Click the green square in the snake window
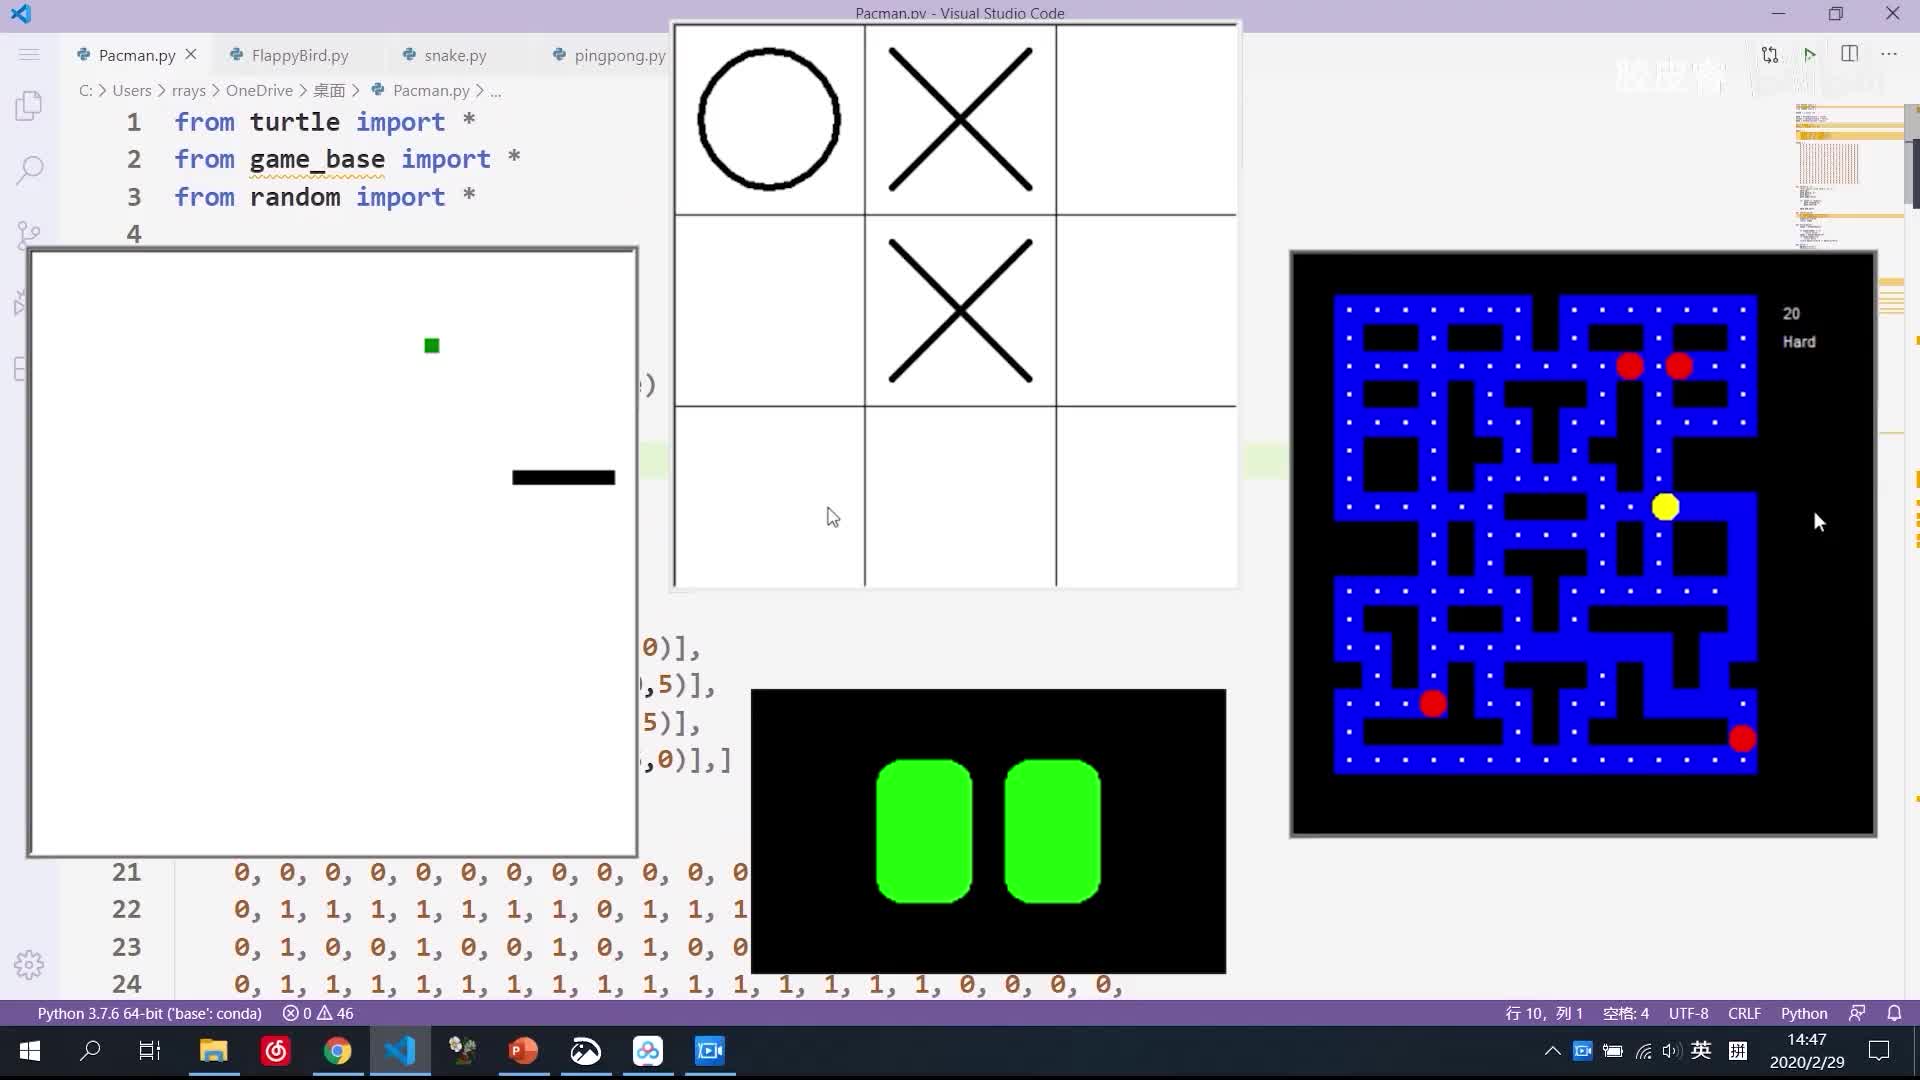The image size is (1920, 1080). [x=432, y=346]
